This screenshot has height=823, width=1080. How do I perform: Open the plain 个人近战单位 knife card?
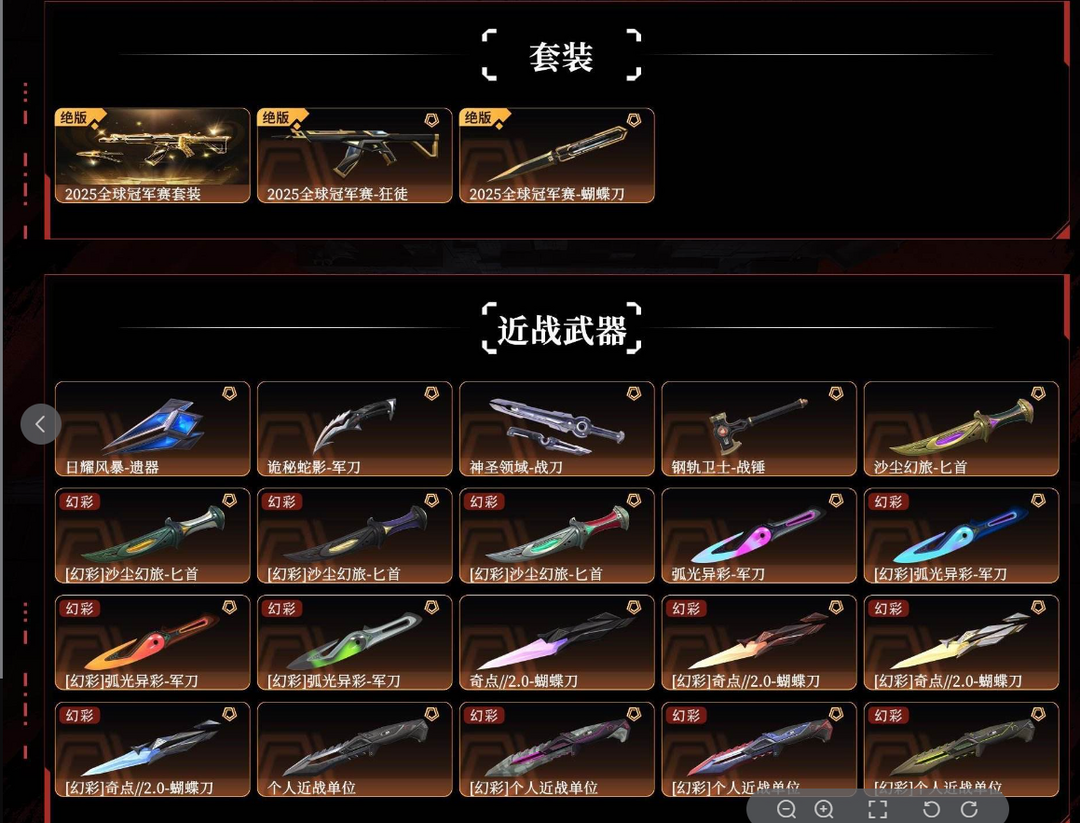(355, 749)
